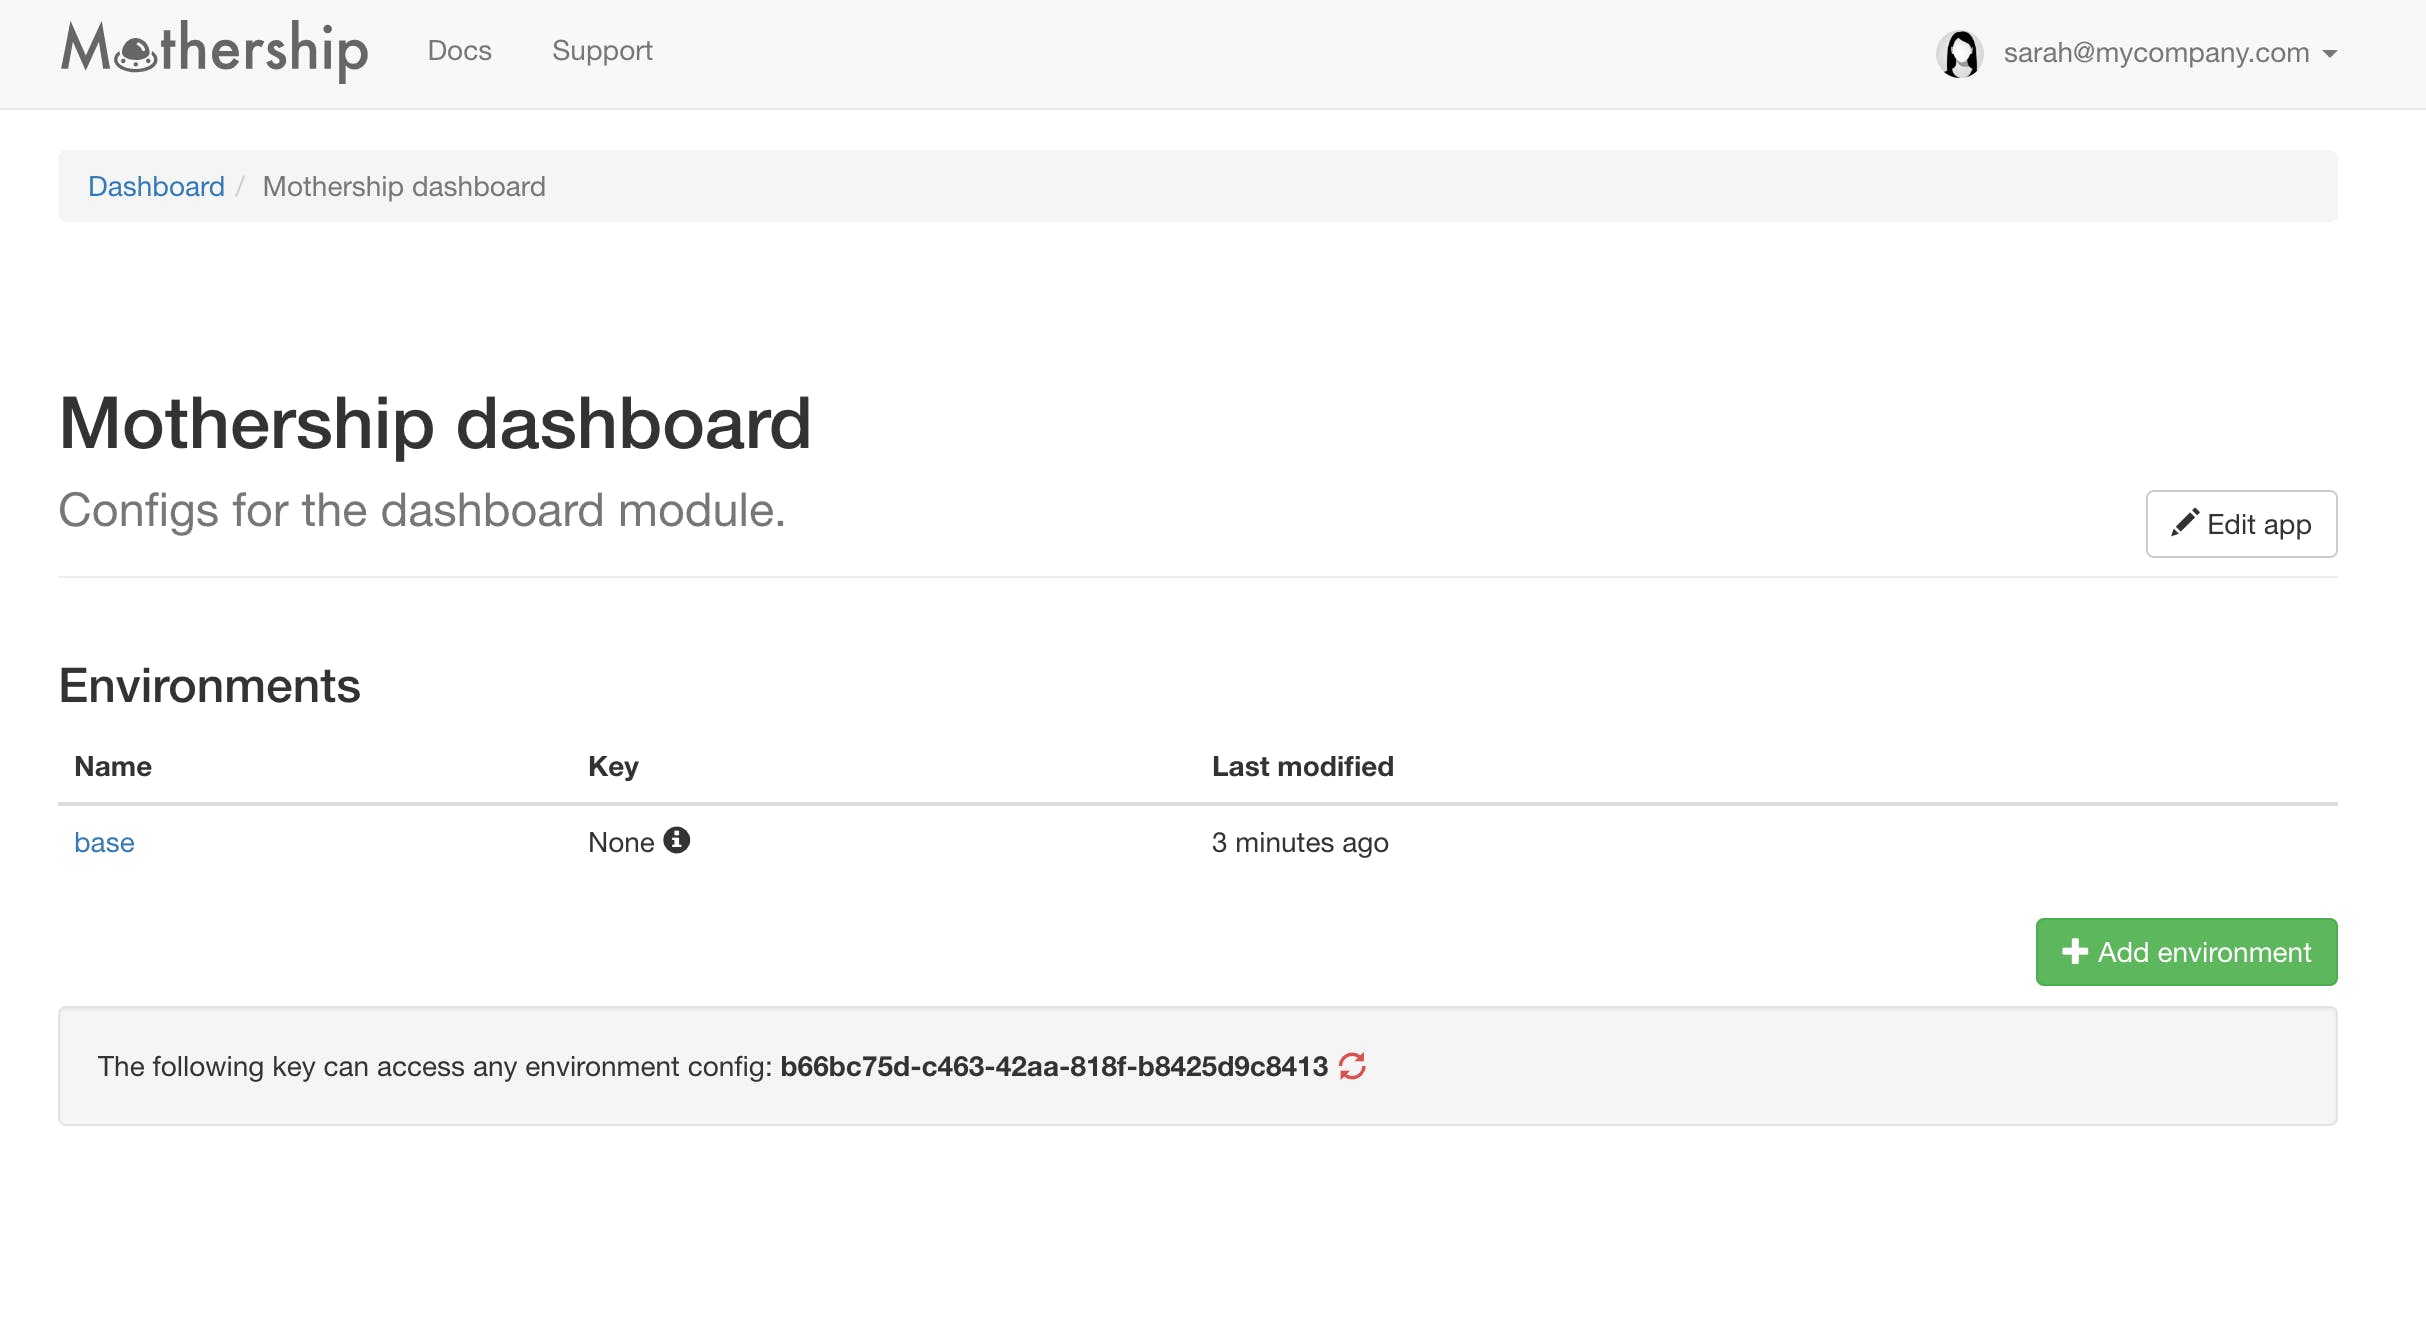Image resolution: width=2426 pixels, height=1330 pixels.
Task: Click Sarah's user avatar icon
Action: click(1960, 53)
